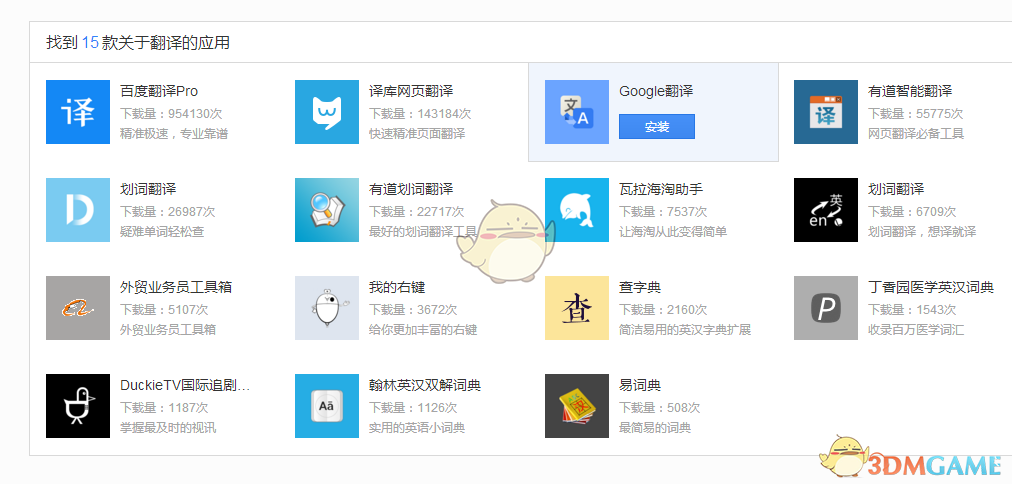Click the 下载量：22717次 text

[416, 212]
